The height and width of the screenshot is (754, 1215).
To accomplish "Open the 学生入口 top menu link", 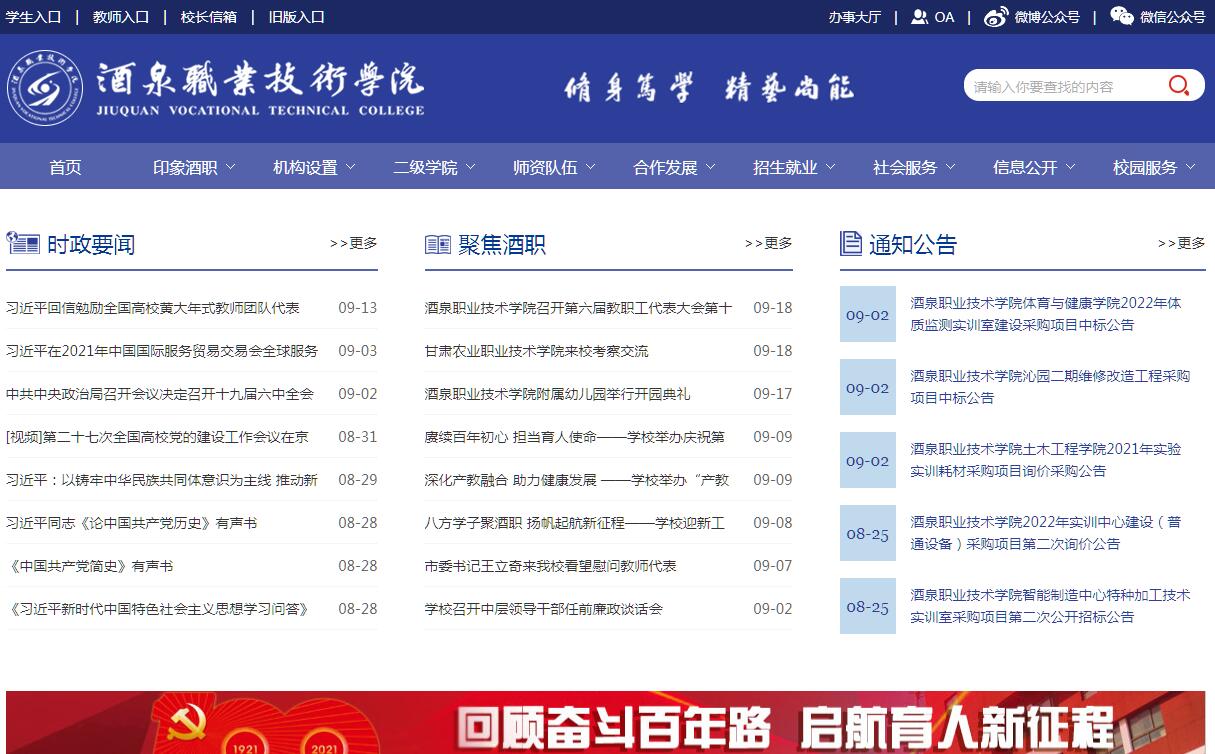I will (33, 17).
